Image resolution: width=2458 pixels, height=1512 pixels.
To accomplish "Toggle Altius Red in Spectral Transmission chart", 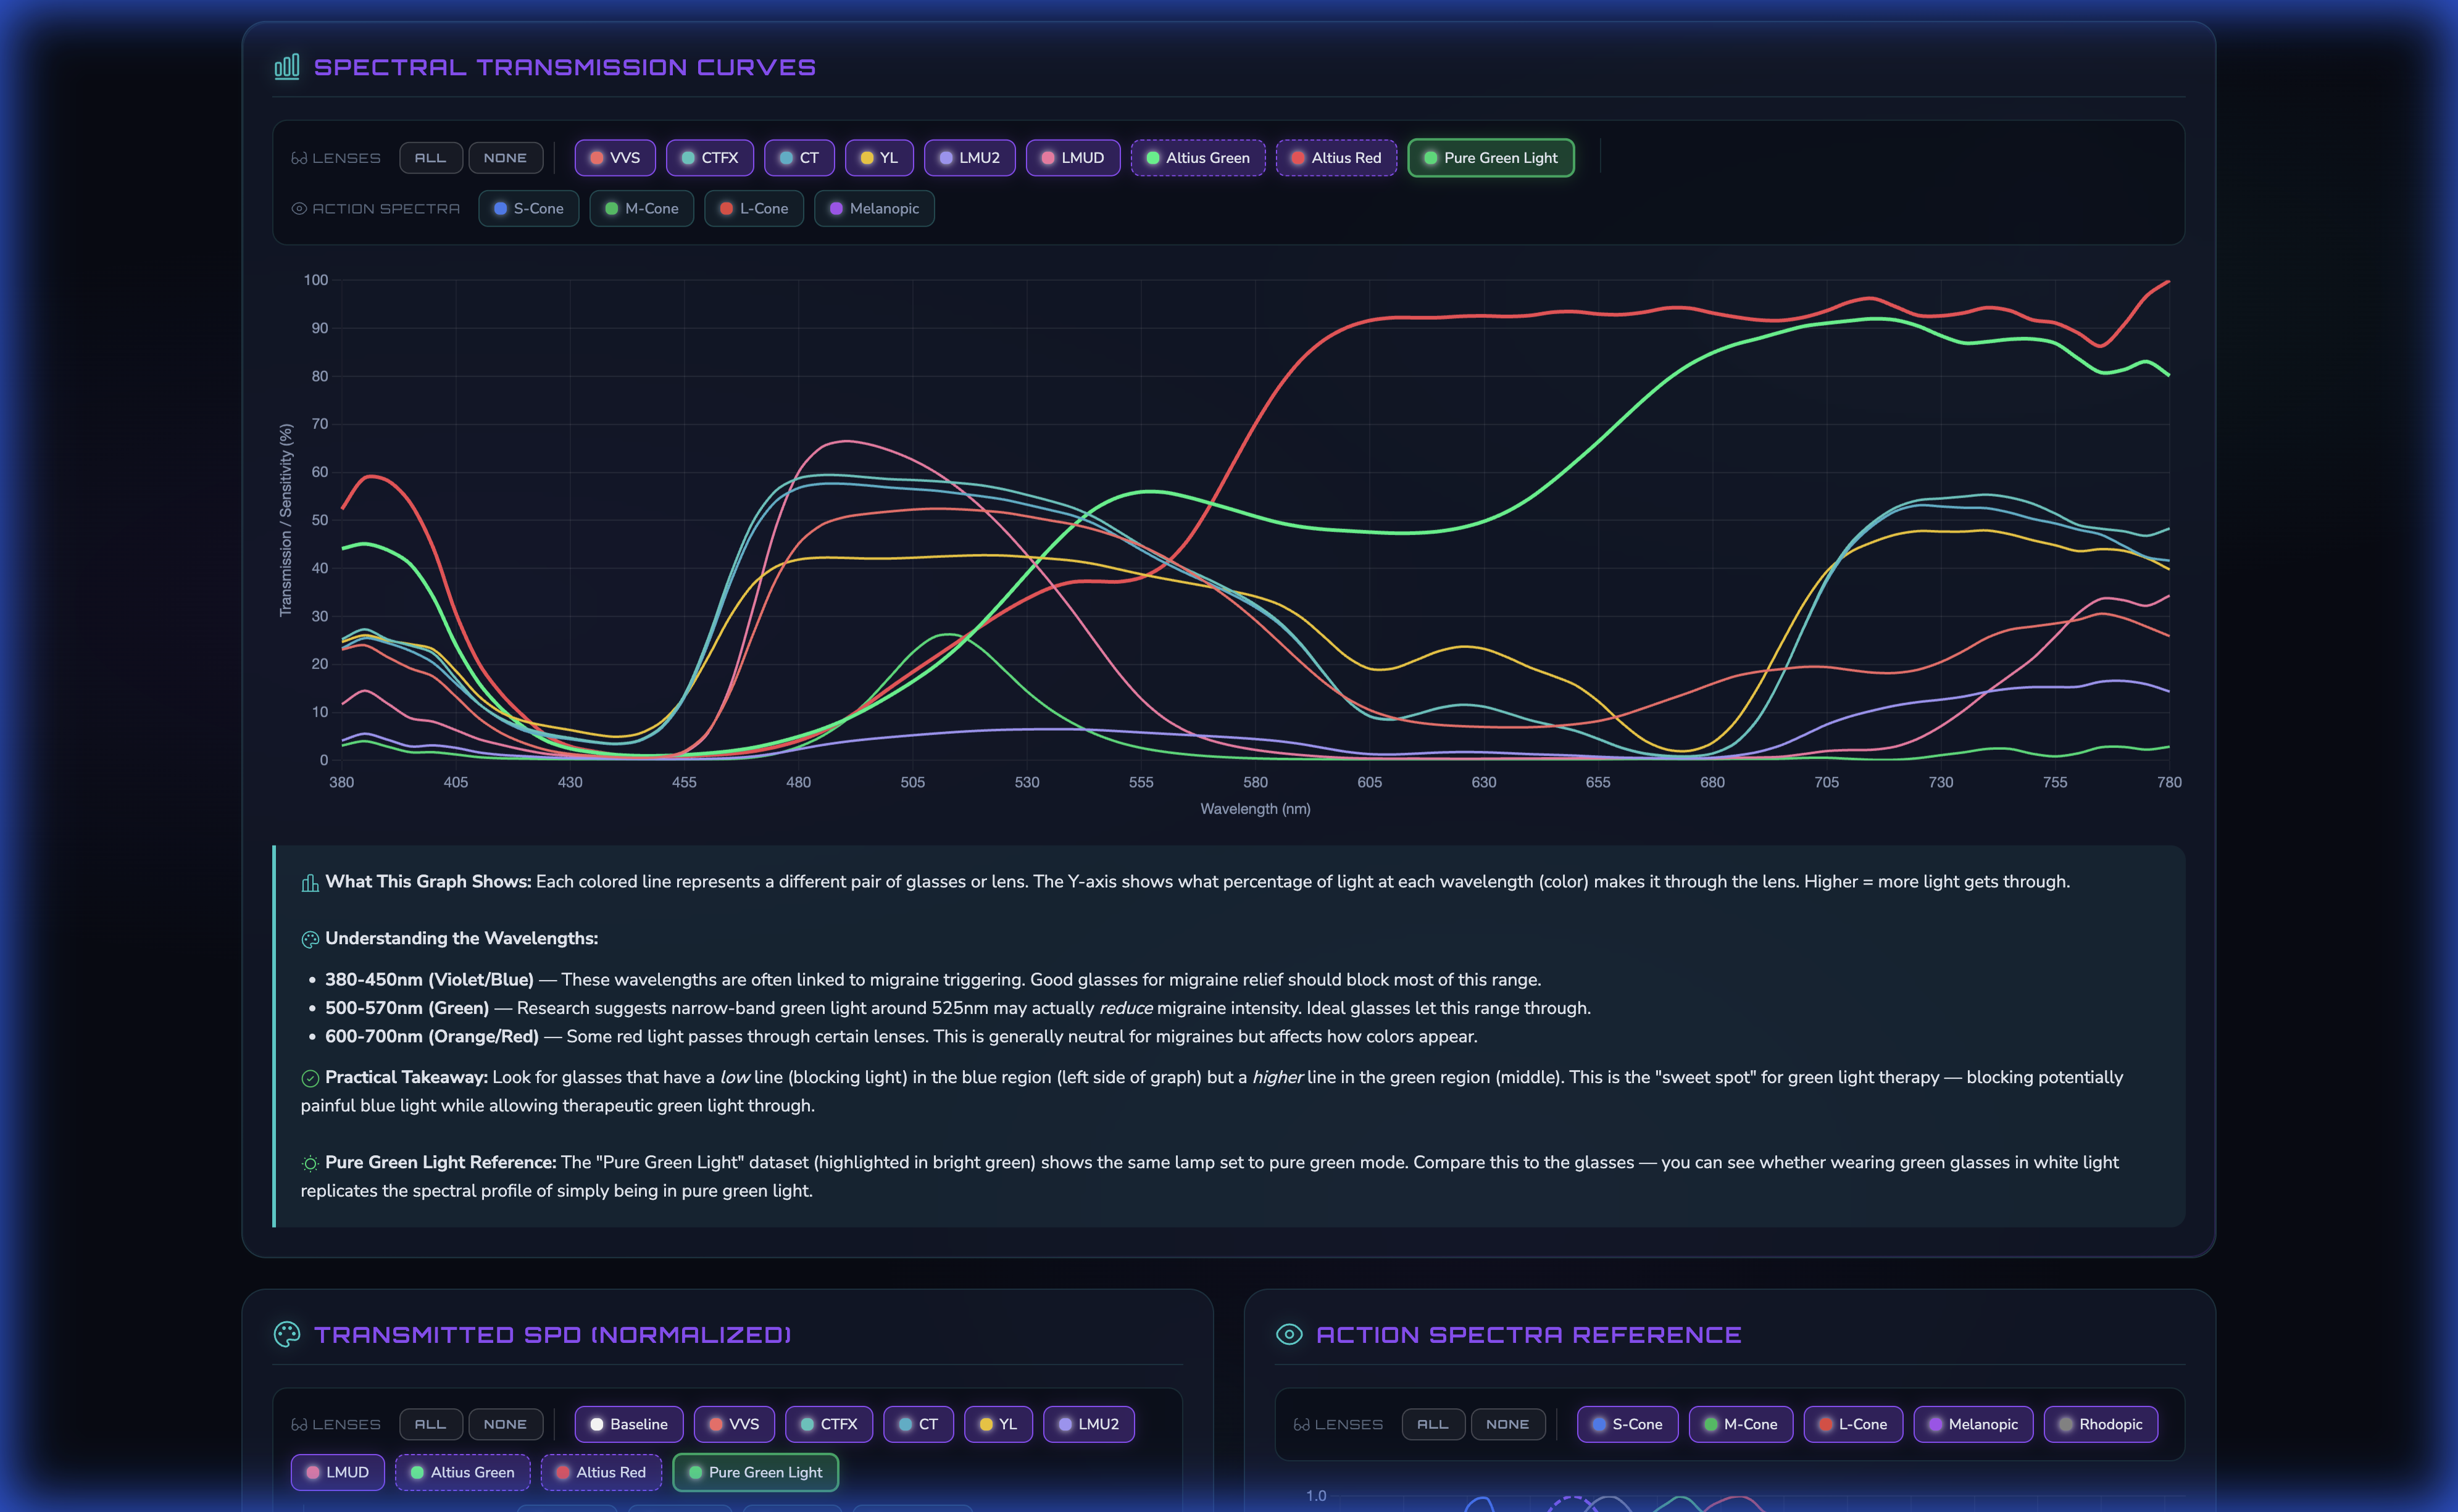I will tap(1336, 158).
